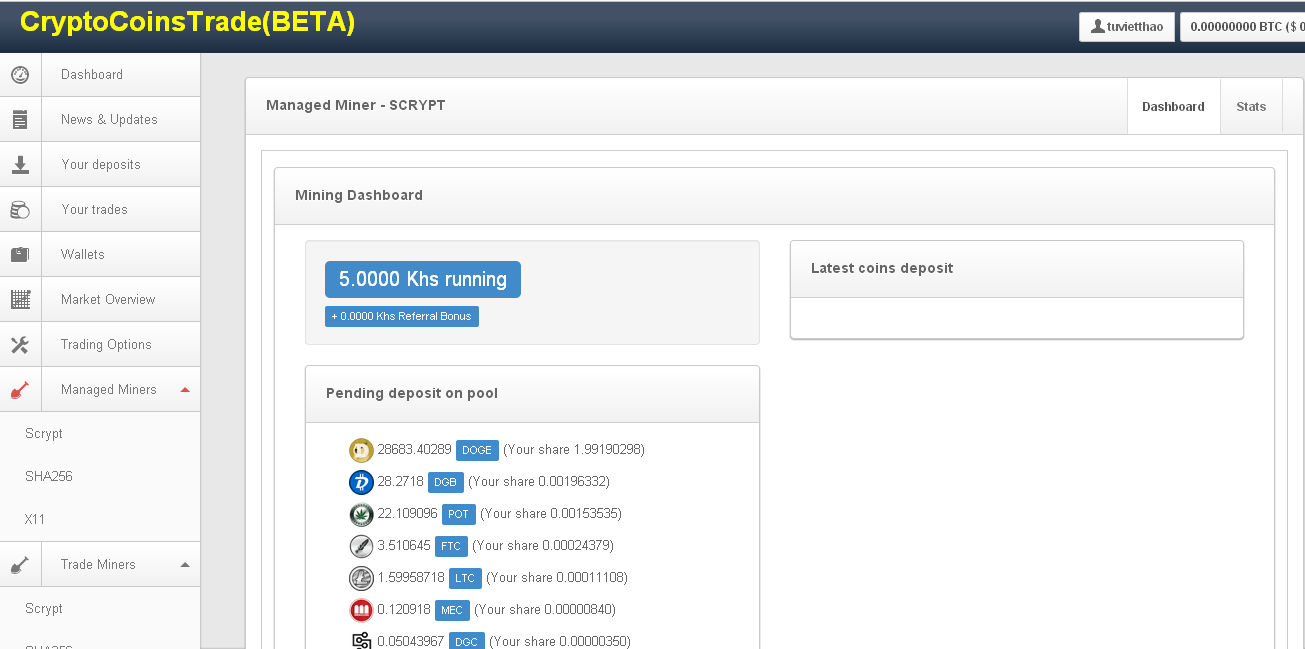
Task: Click the Mining Dashboard heading
Action: 359,195
